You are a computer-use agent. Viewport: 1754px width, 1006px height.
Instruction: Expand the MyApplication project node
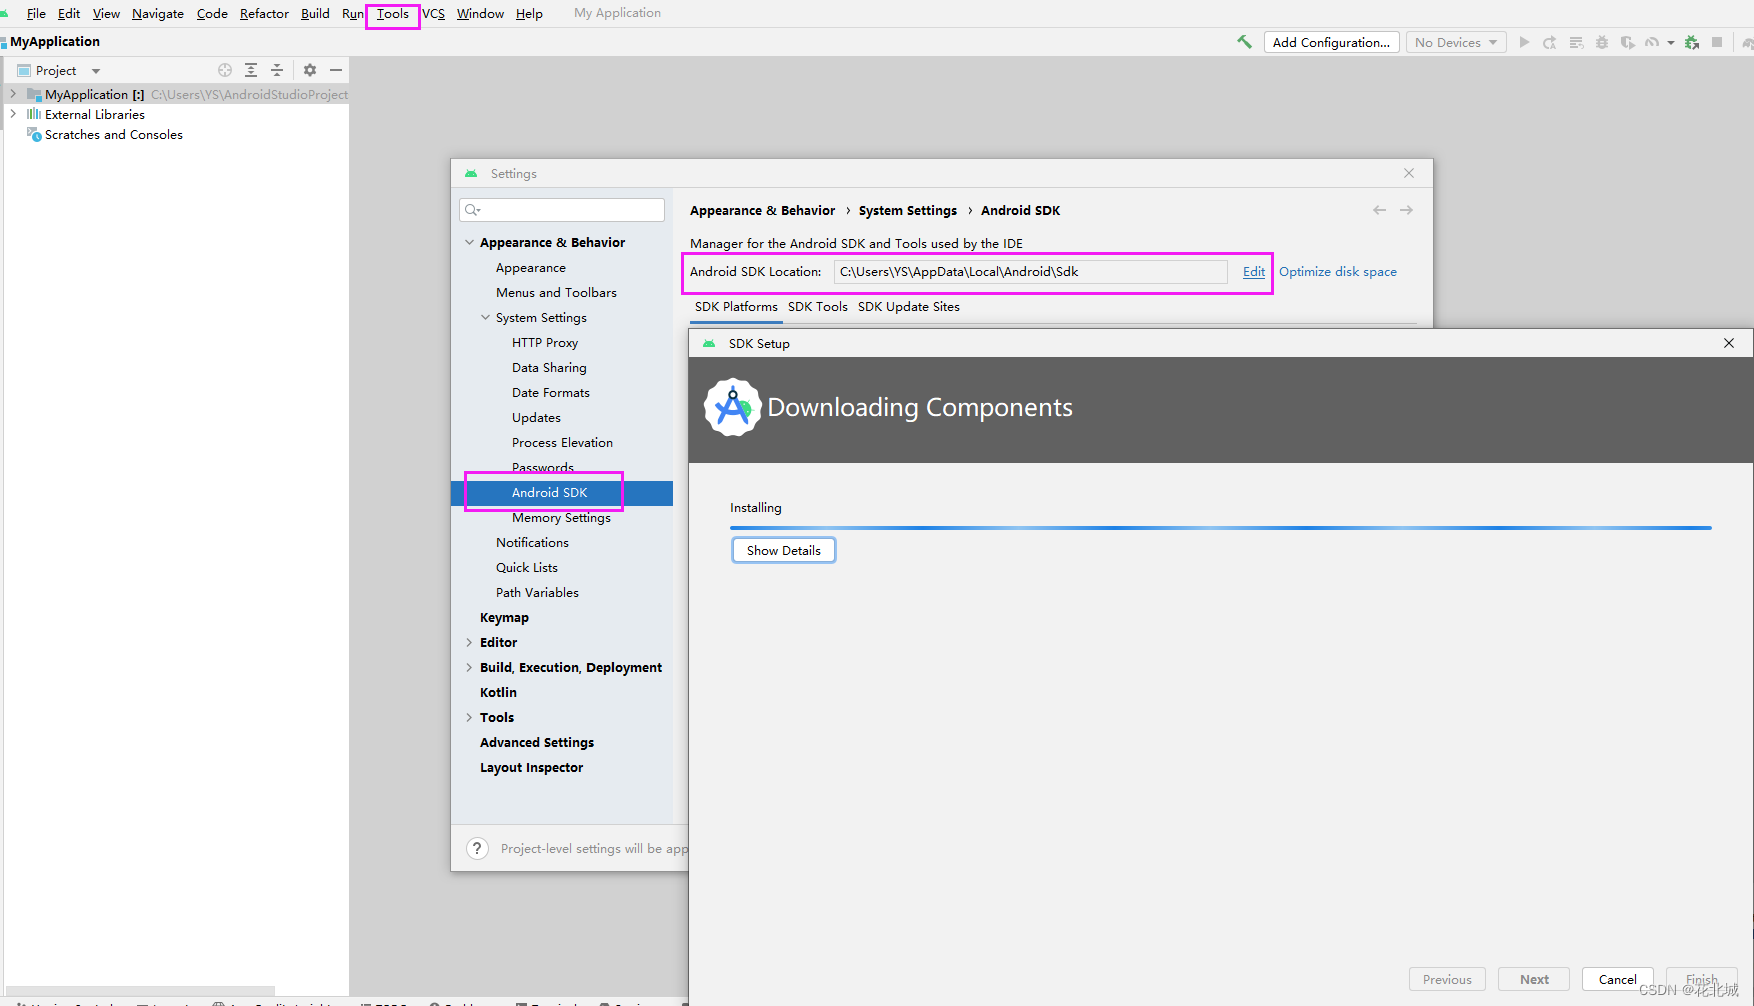click(13, 94)
